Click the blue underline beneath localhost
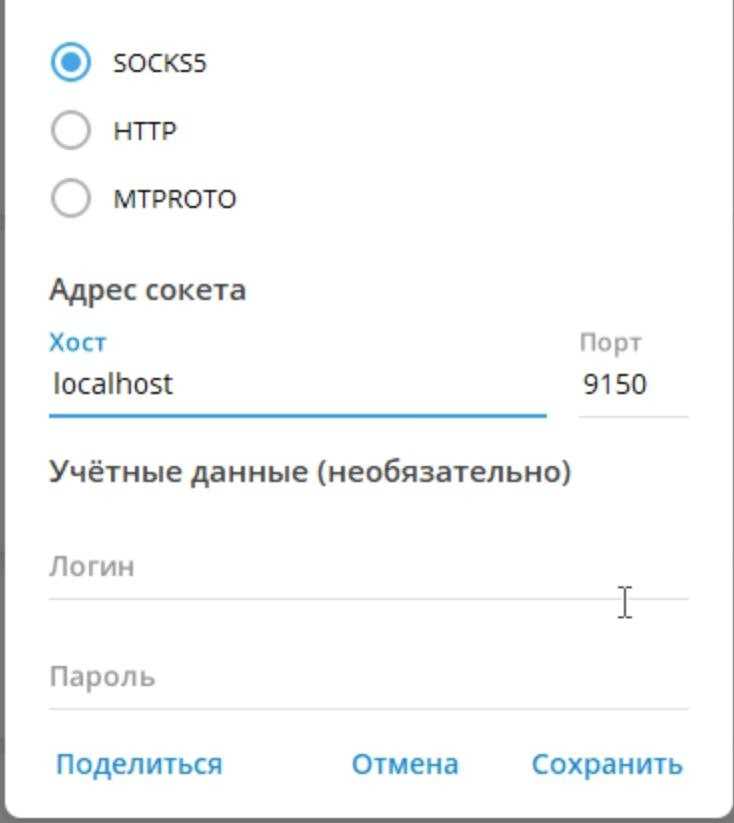This screenshot has width=734, height=823. click(298, 416)
